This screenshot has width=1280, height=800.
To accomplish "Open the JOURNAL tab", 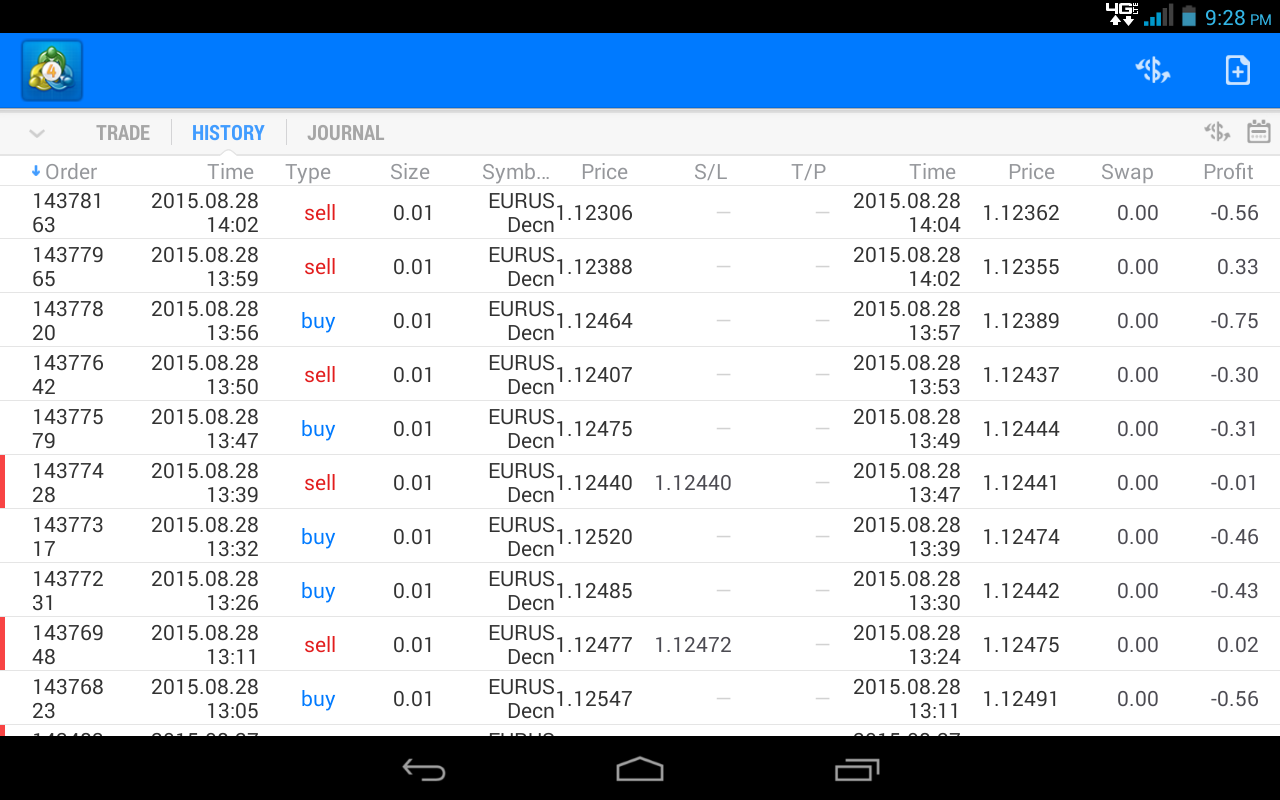I will pos(344,132).
